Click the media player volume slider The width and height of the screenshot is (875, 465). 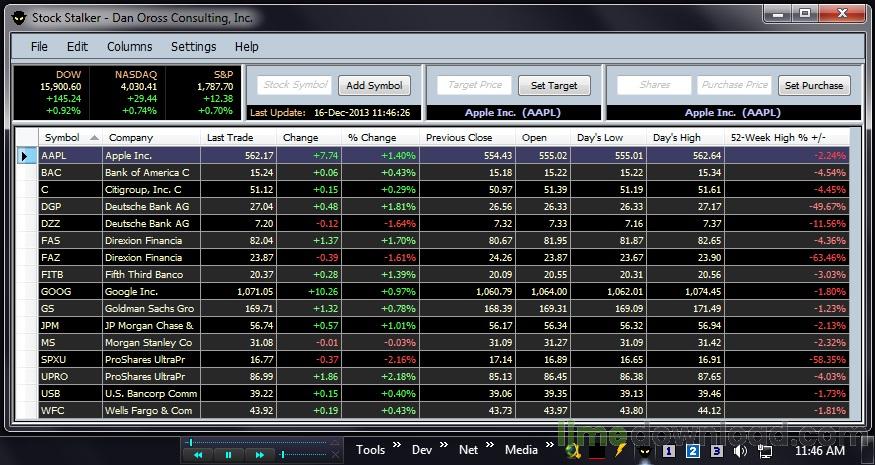coord(303,455)
